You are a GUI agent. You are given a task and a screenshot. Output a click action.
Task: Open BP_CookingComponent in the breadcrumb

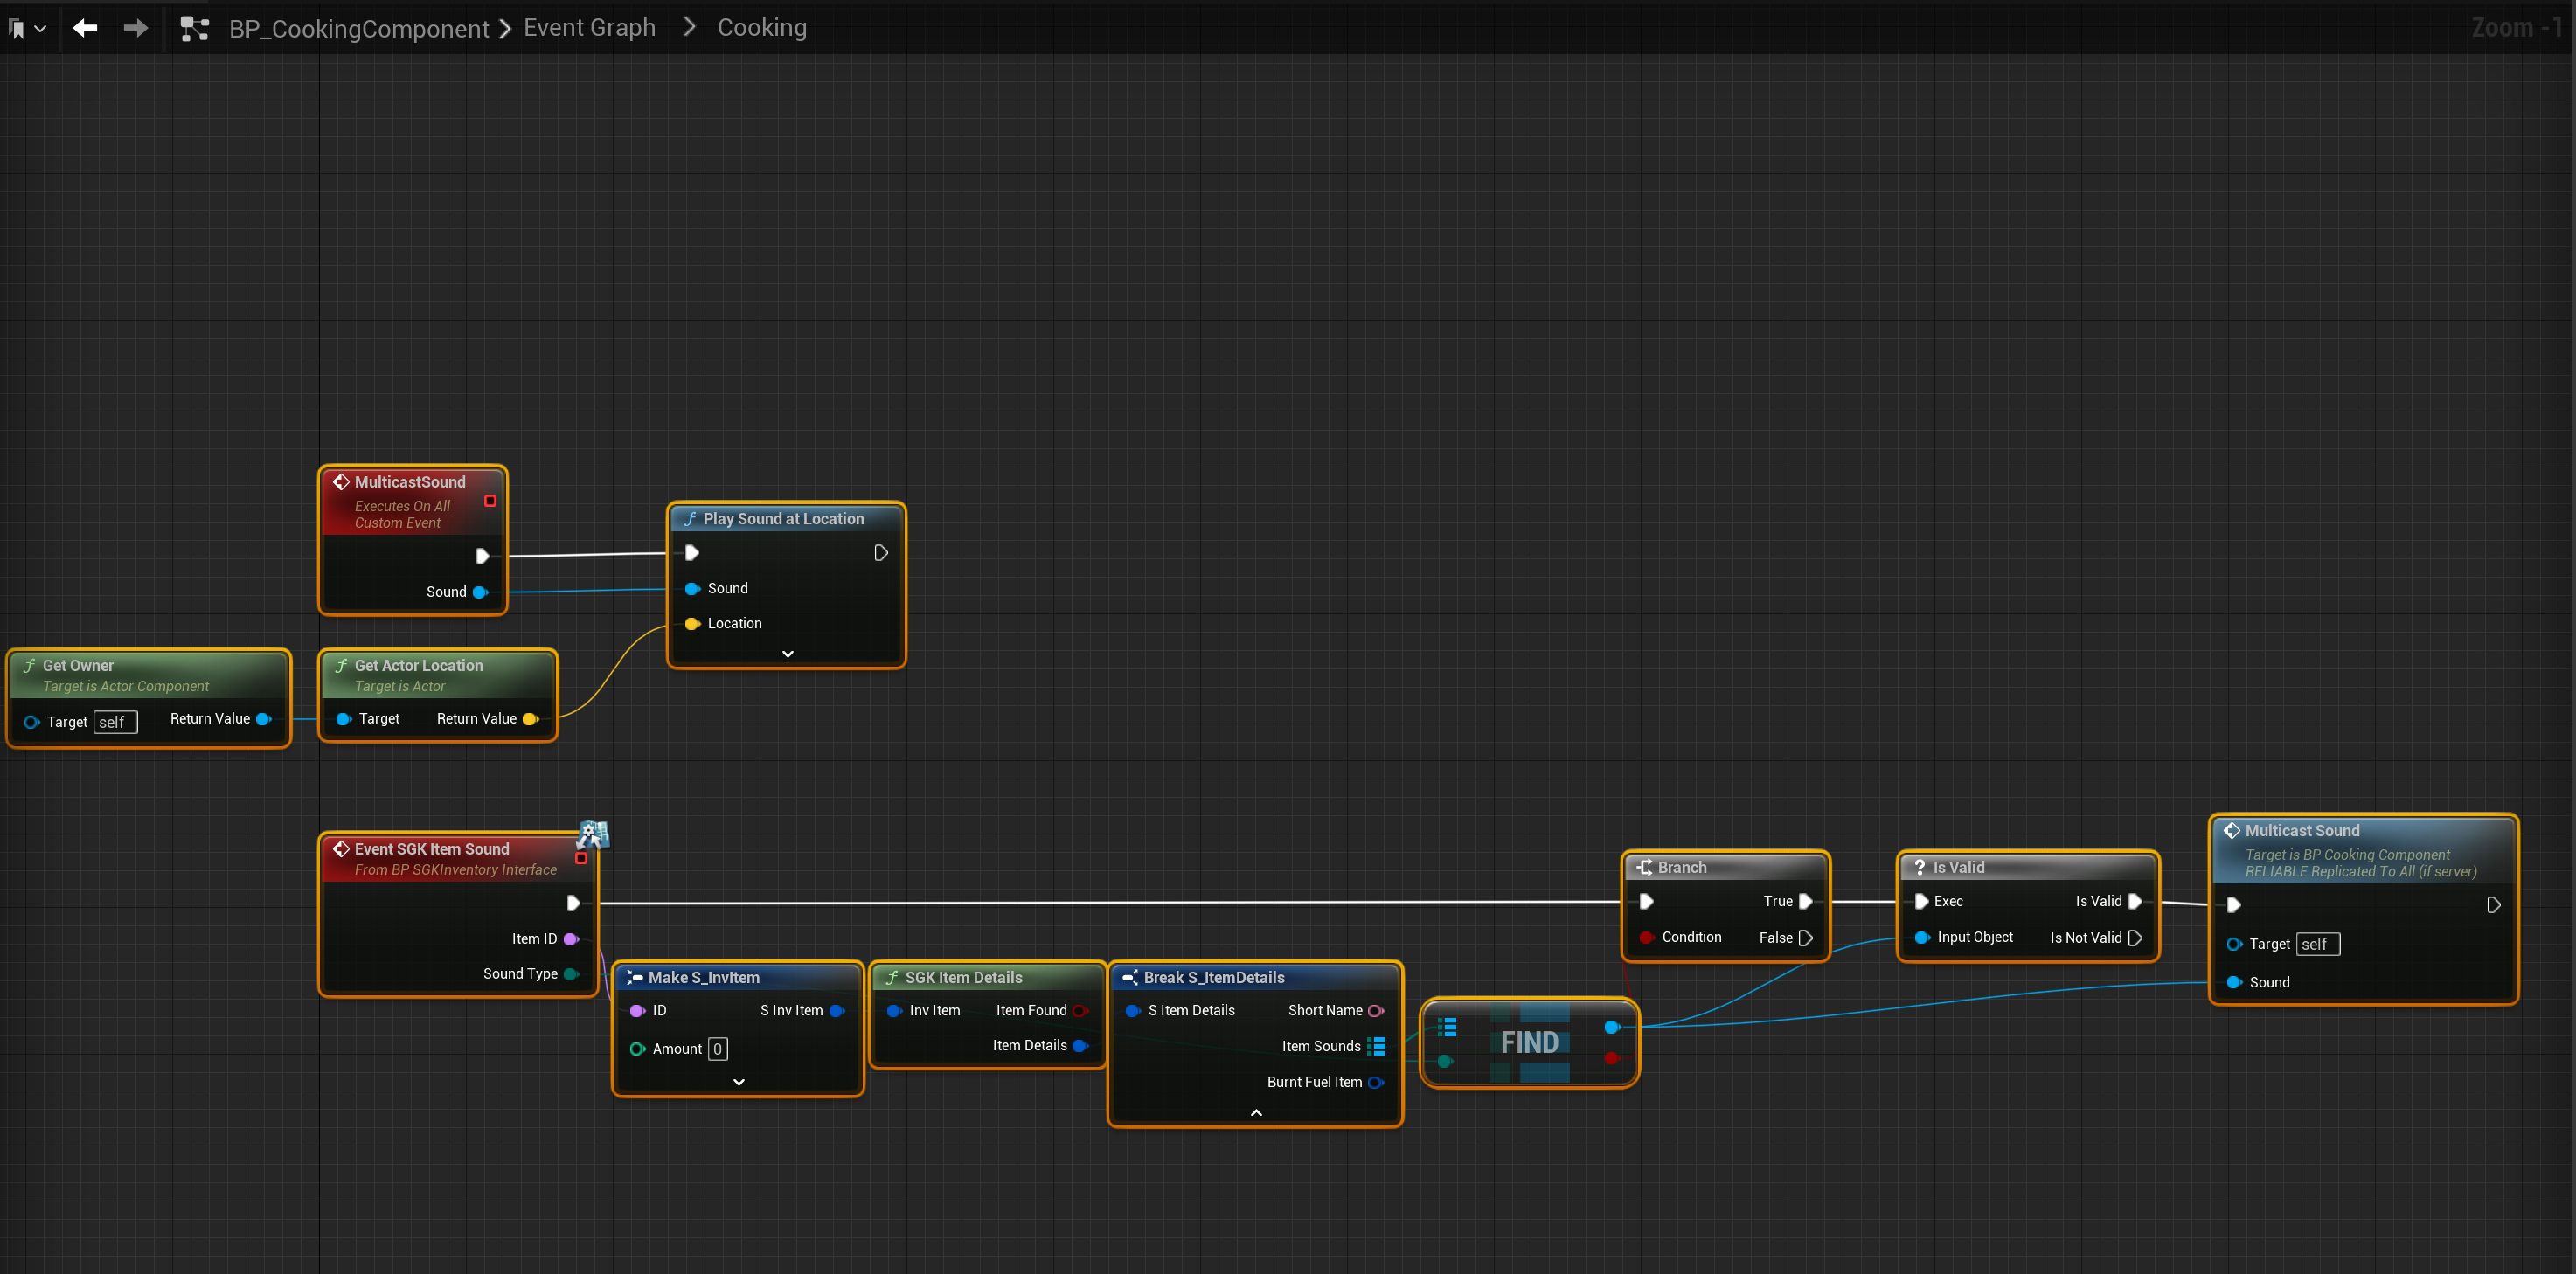click(x=359, y=29)
